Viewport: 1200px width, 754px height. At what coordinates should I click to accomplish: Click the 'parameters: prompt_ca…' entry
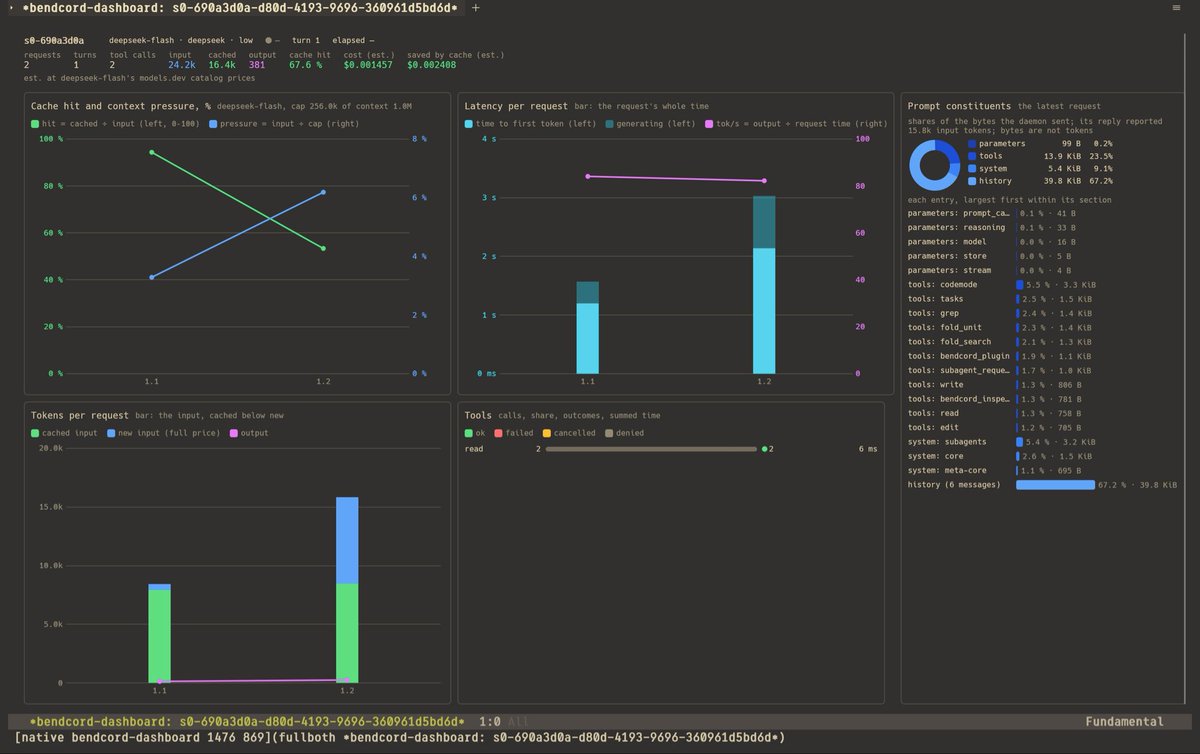958,213
